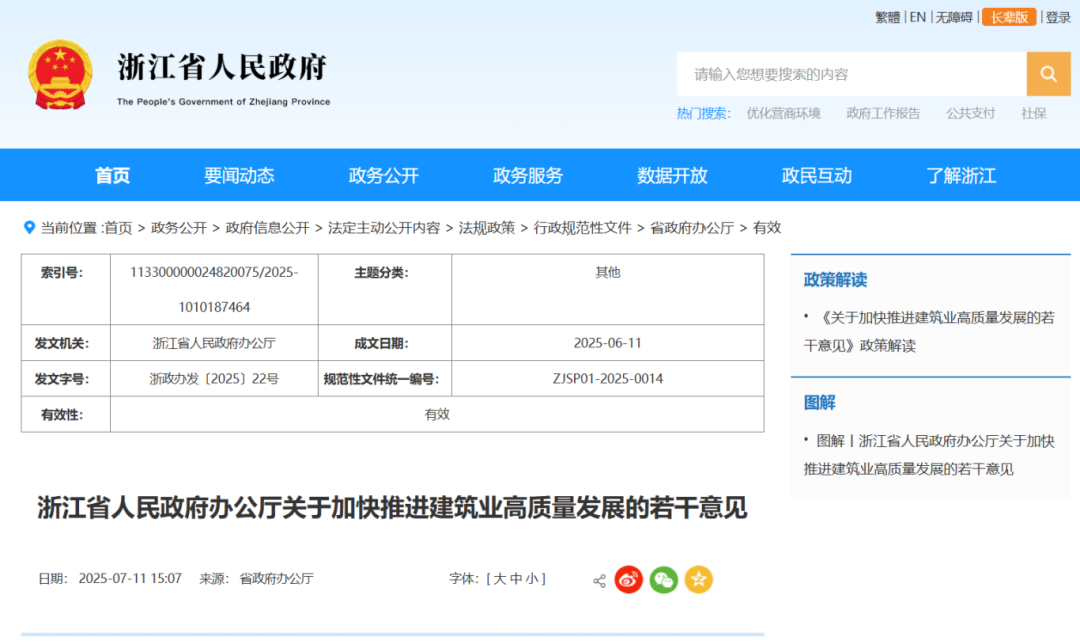Switch to the EN English version
The height and width of the screenshot is (644, 1080).
click(917, 17)
